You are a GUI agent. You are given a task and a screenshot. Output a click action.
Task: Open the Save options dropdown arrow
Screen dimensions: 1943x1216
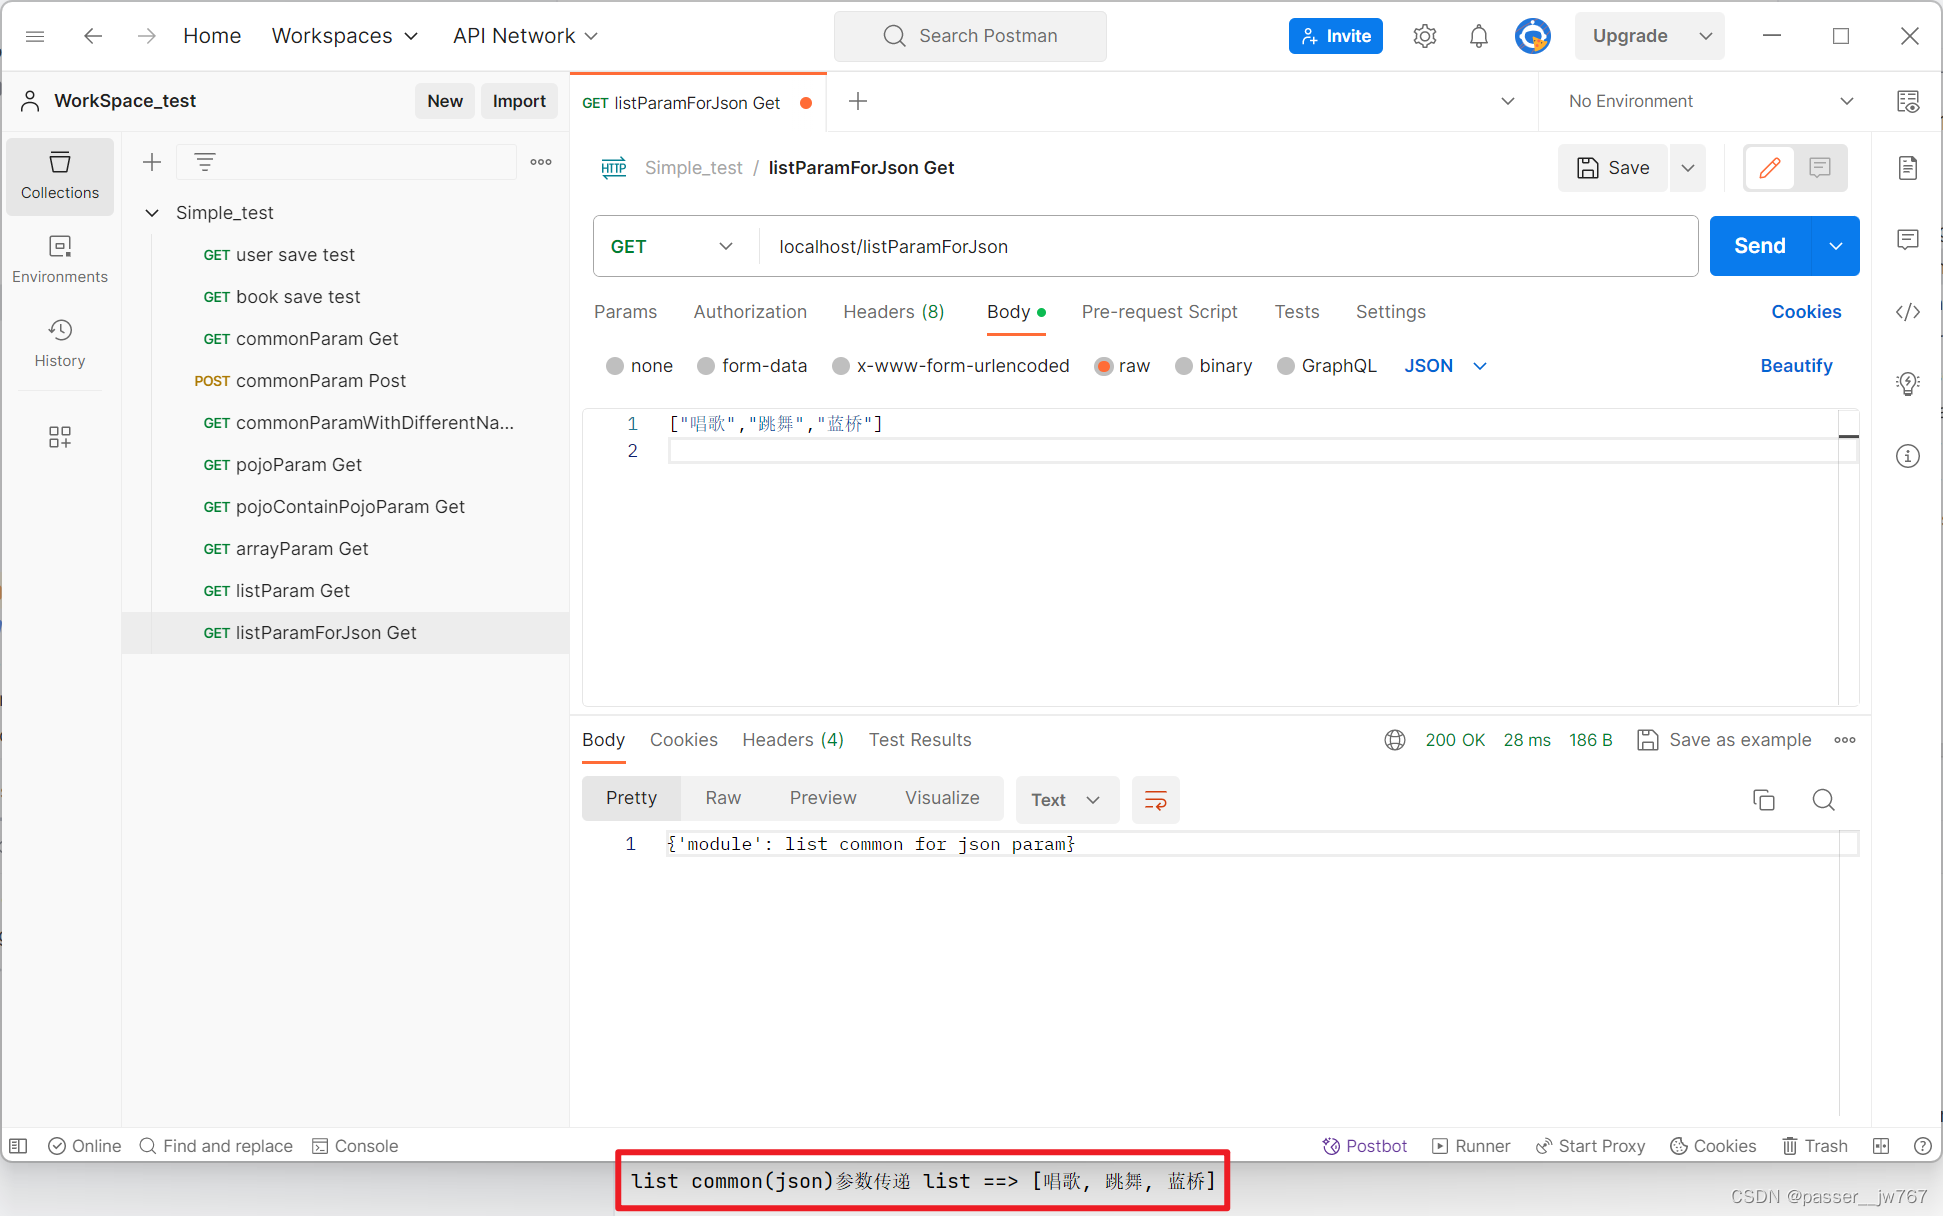click(1688, 167)
